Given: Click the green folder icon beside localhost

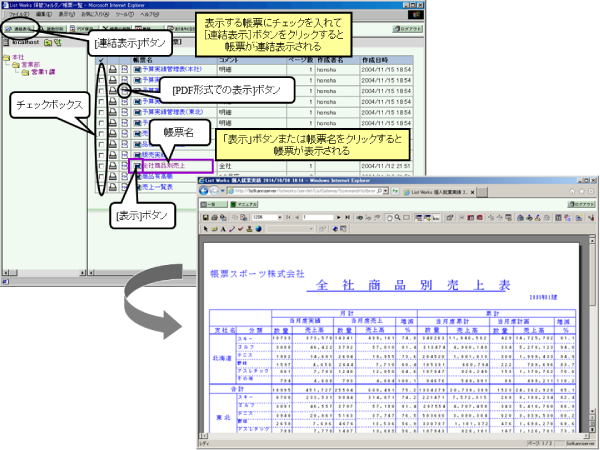Looking at the screenshot, I should click(x=48, y=42).
